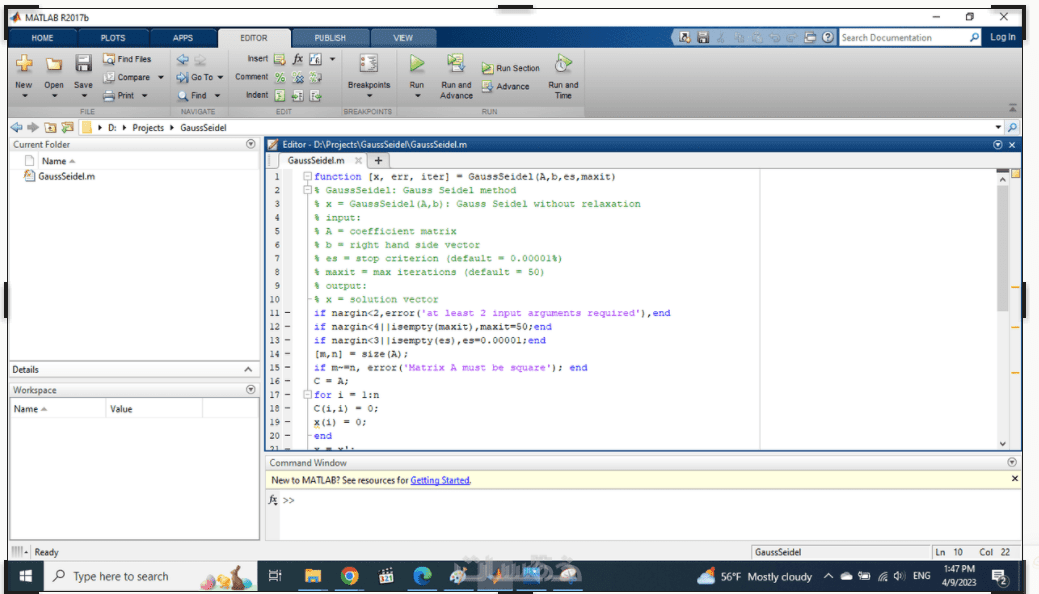The height and width of the screenshot is (594, 1039).
Task: Open the Help question mark icon
Action: (828, 38)
